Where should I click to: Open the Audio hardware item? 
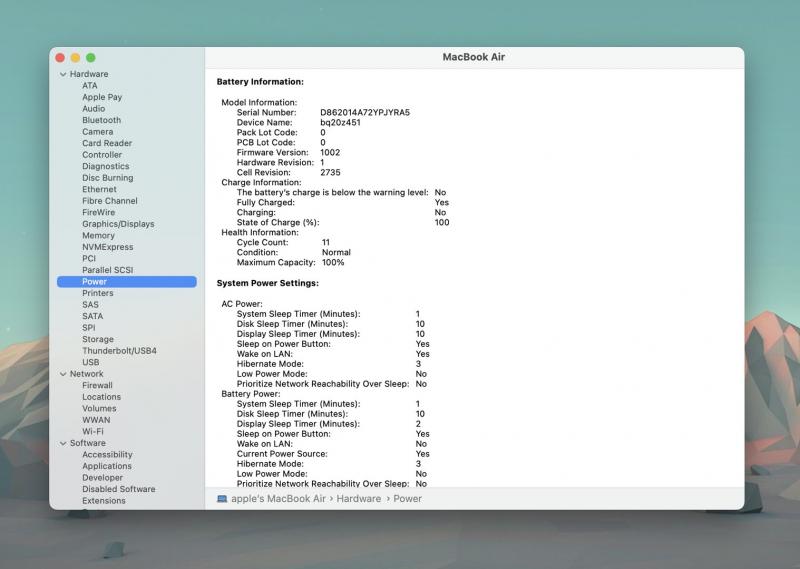pyautogui.click(x=94, y=109)
